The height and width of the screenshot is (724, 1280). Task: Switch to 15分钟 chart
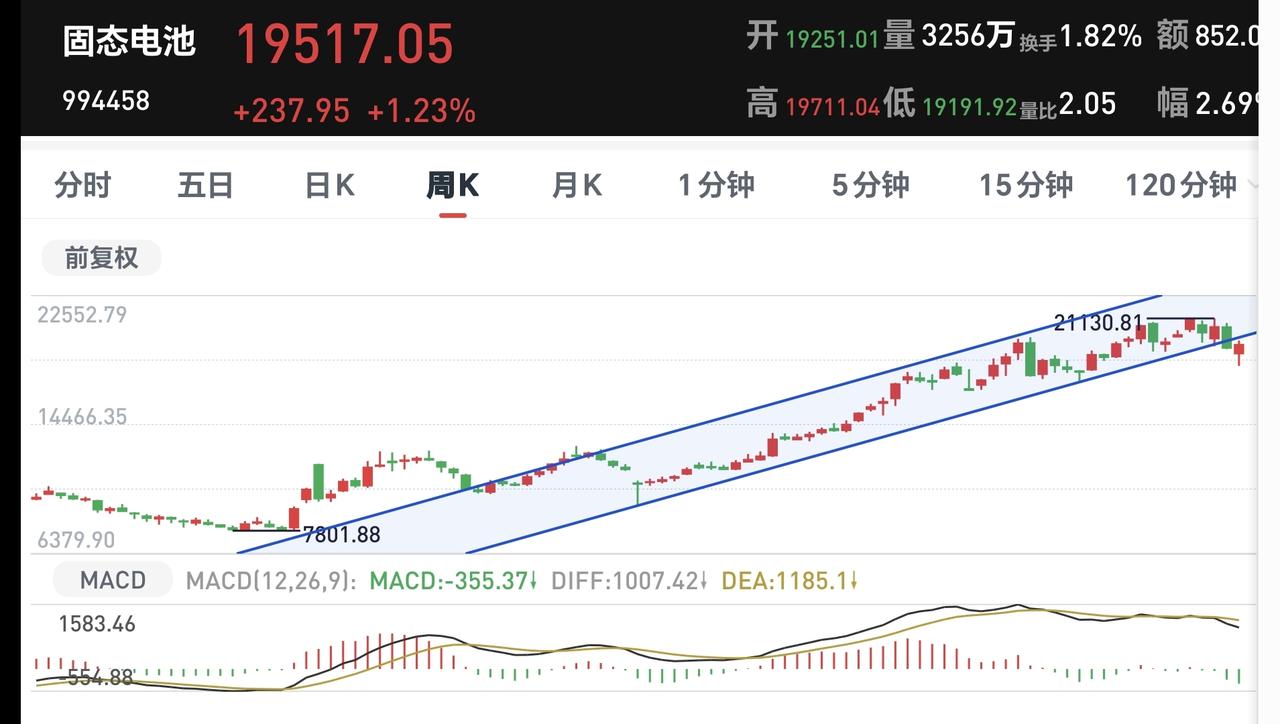[x=1025, y=186]
